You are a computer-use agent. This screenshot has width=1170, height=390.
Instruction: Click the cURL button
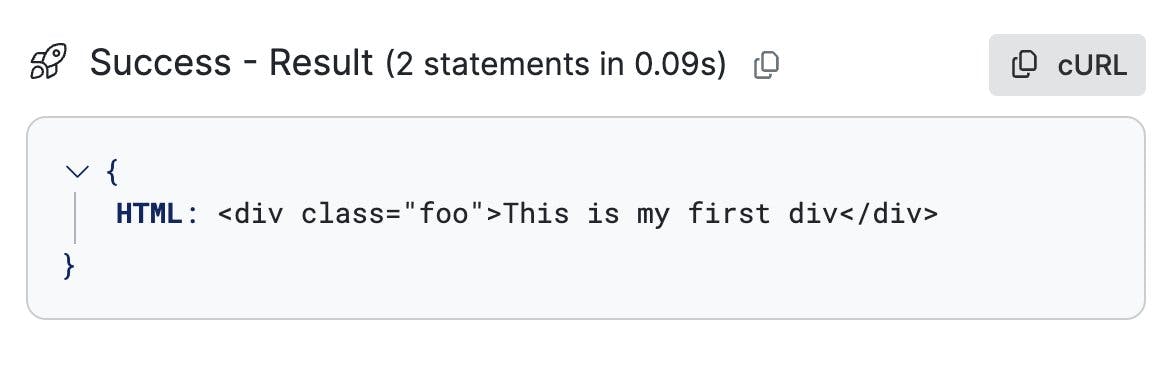point(1067,65)
